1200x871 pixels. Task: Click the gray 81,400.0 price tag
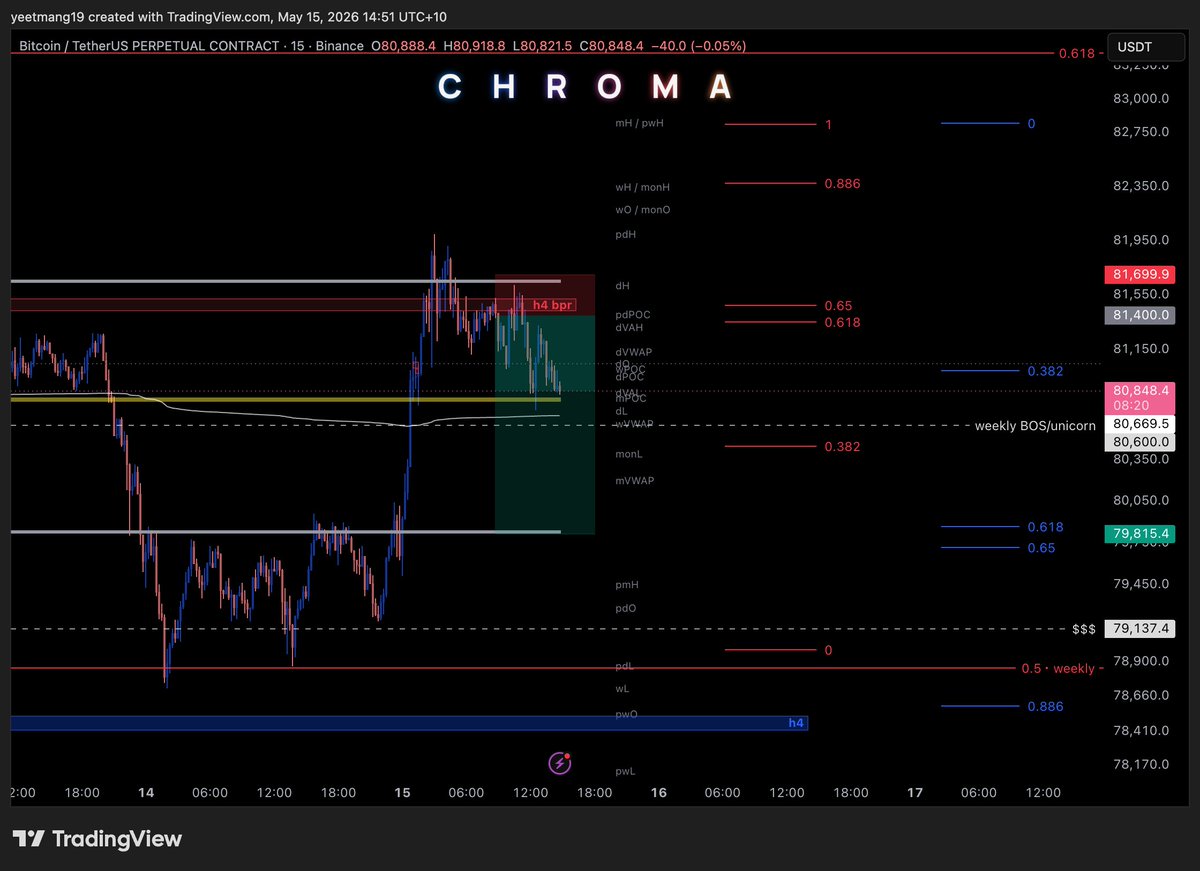1138,315
